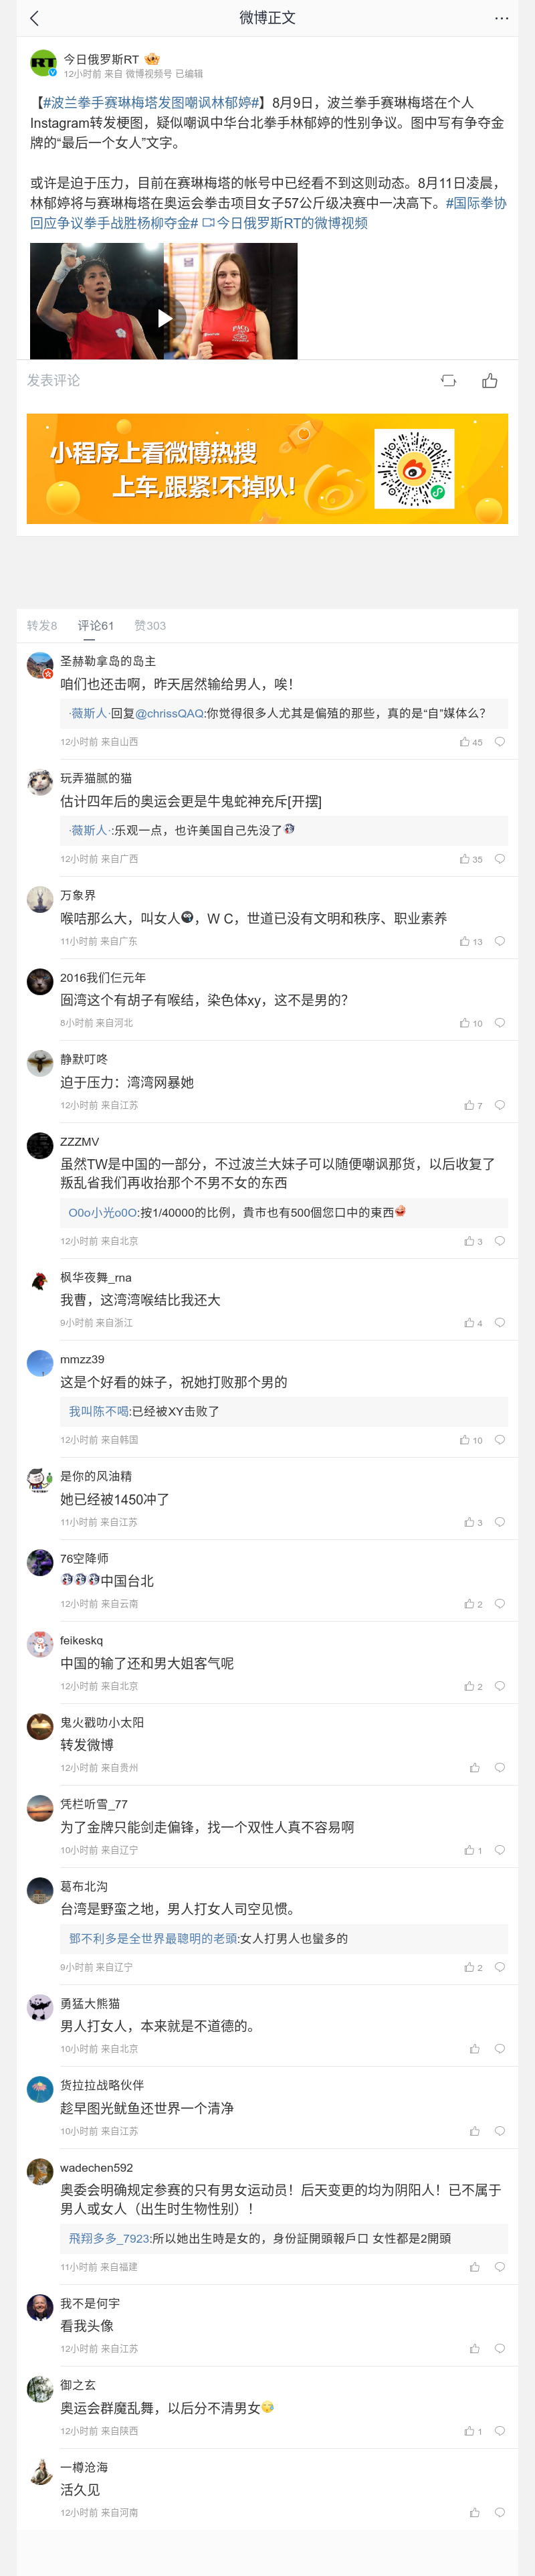Click the 小程序上看微博热搜 banner

(267, 469)
